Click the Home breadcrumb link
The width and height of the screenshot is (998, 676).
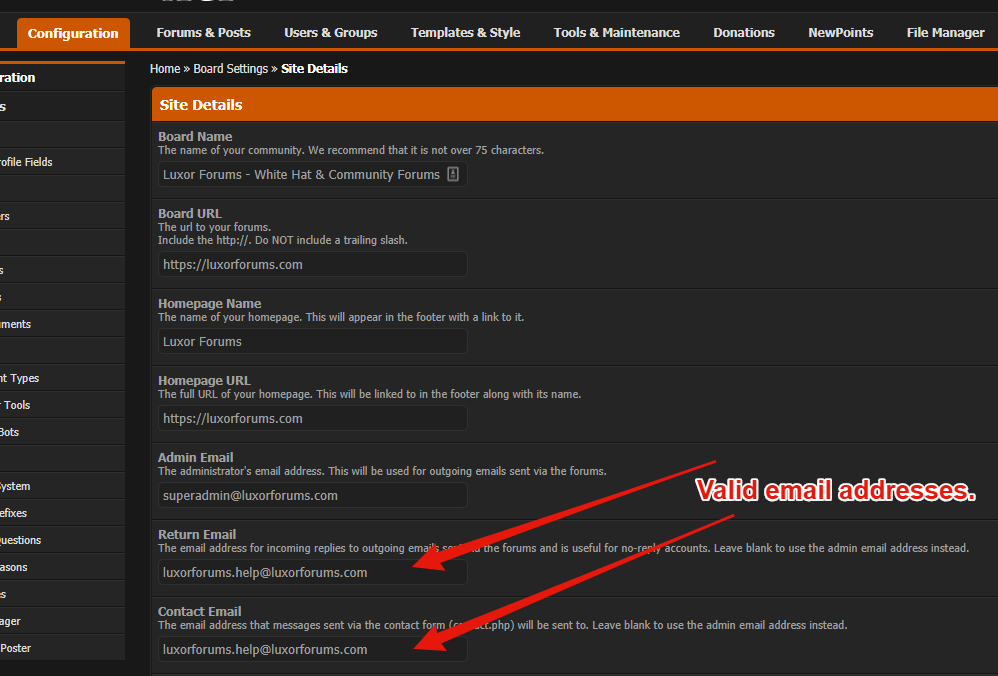point(165,69)
